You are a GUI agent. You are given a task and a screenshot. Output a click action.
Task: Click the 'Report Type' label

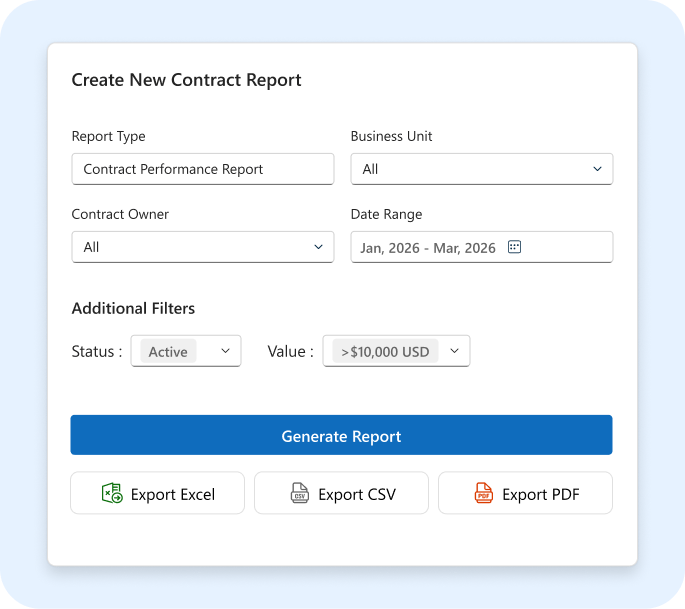click(x=108, y=137)
